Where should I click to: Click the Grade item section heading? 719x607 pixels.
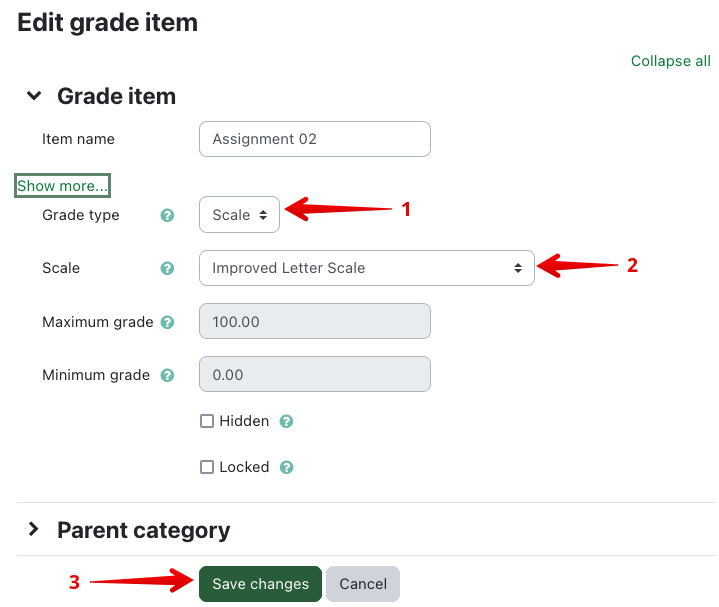point(116,96)
